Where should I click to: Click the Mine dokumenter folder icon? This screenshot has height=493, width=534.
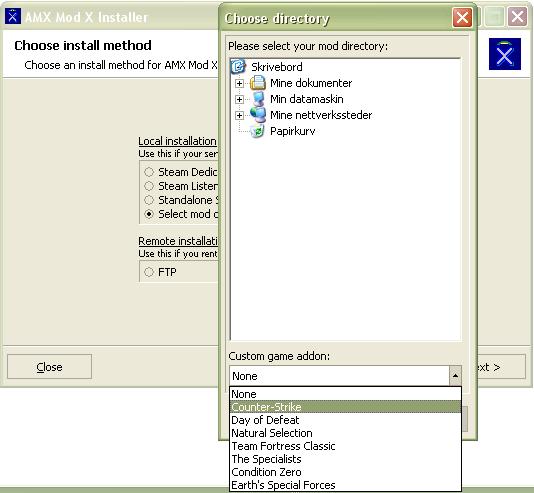click(x=257, y=83)
